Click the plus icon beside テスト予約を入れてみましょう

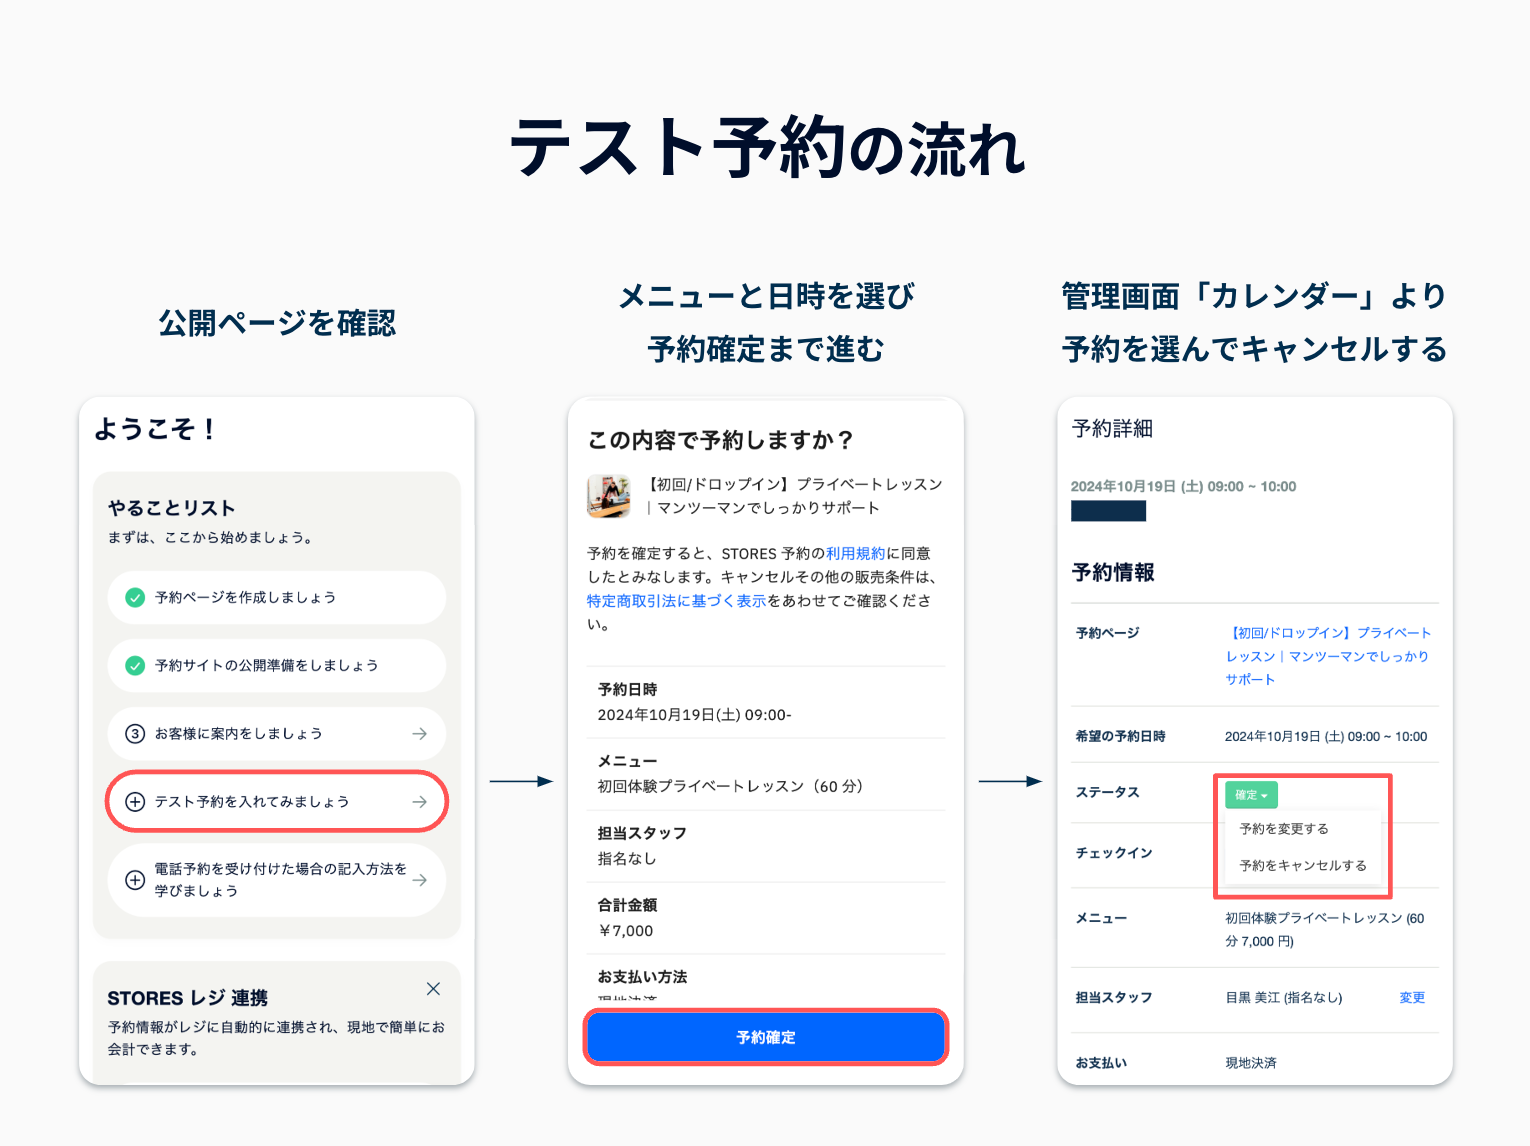[135, 802]
